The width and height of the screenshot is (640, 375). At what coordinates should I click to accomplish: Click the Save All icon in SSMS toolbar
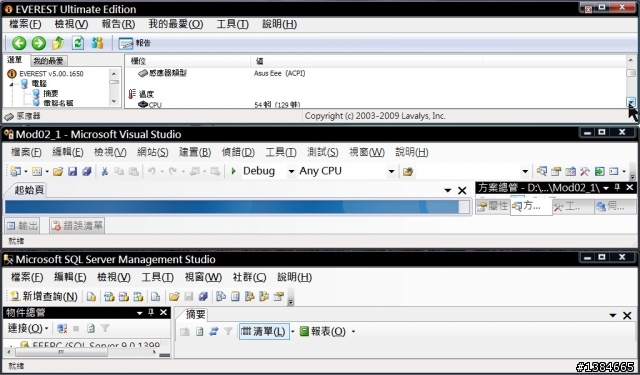tap(203, 297)
